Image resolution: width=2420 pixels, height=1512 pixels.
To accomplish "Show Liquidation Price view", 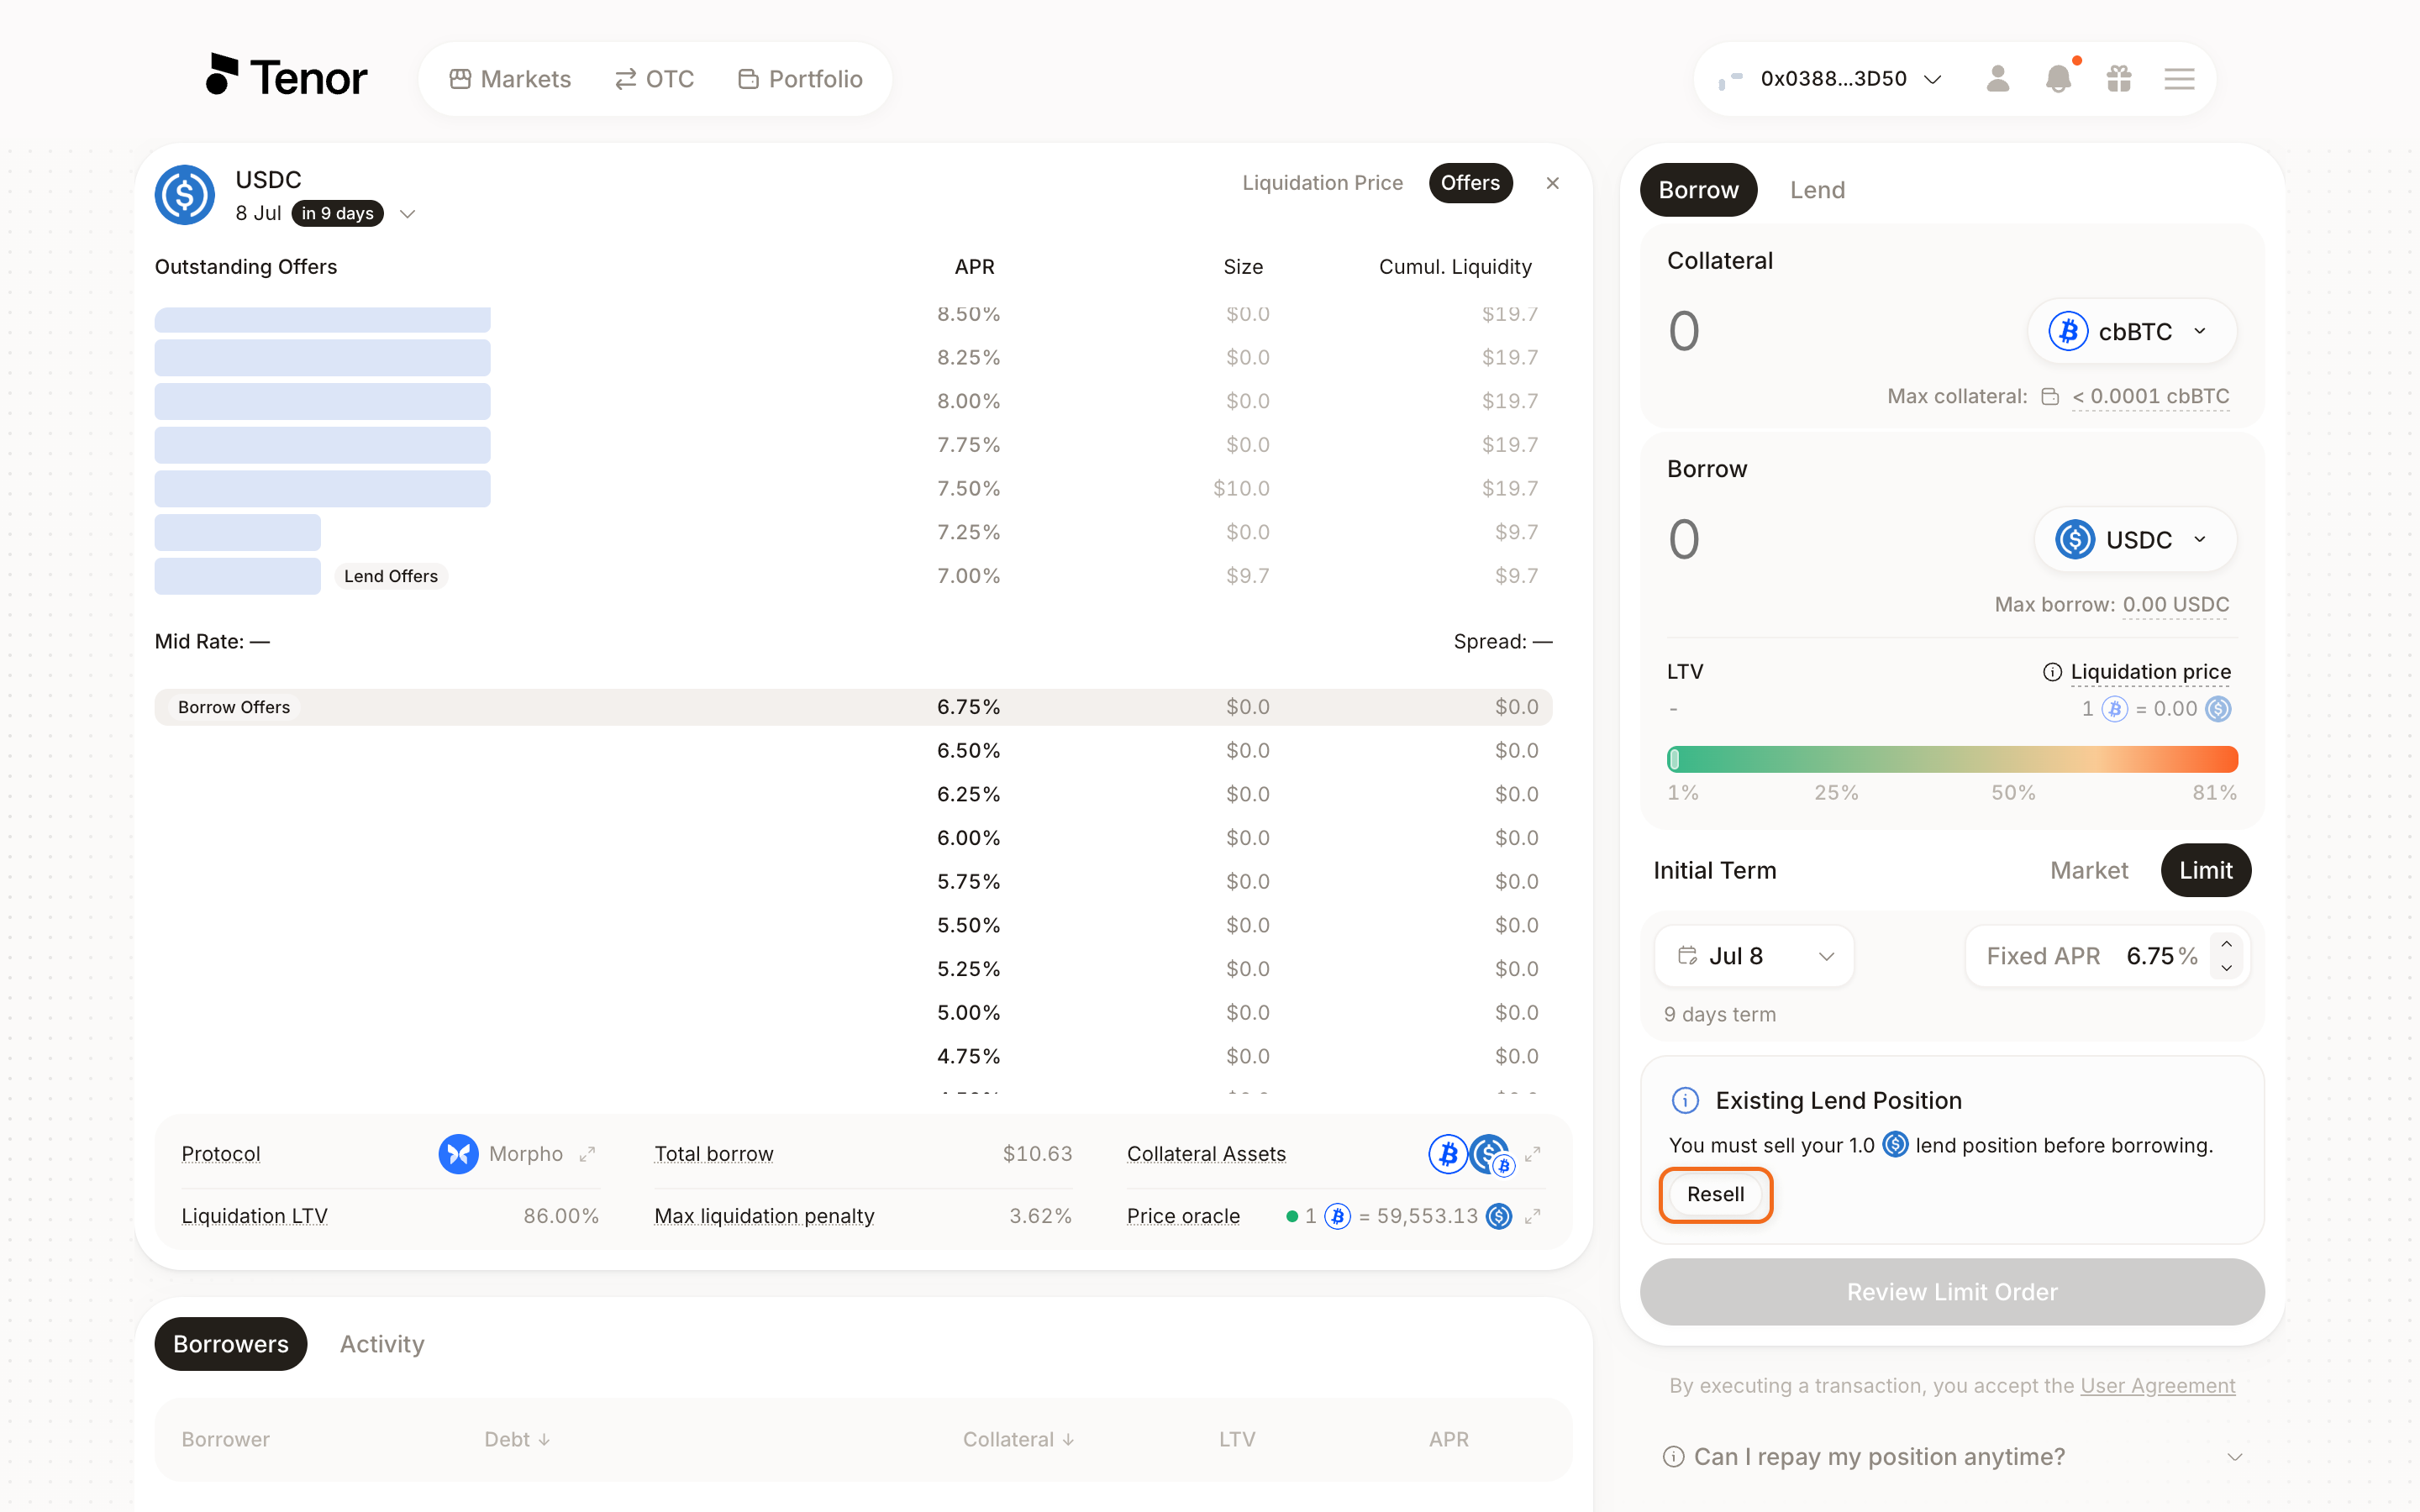I will pyautogui.click(x=1322, y=183).
